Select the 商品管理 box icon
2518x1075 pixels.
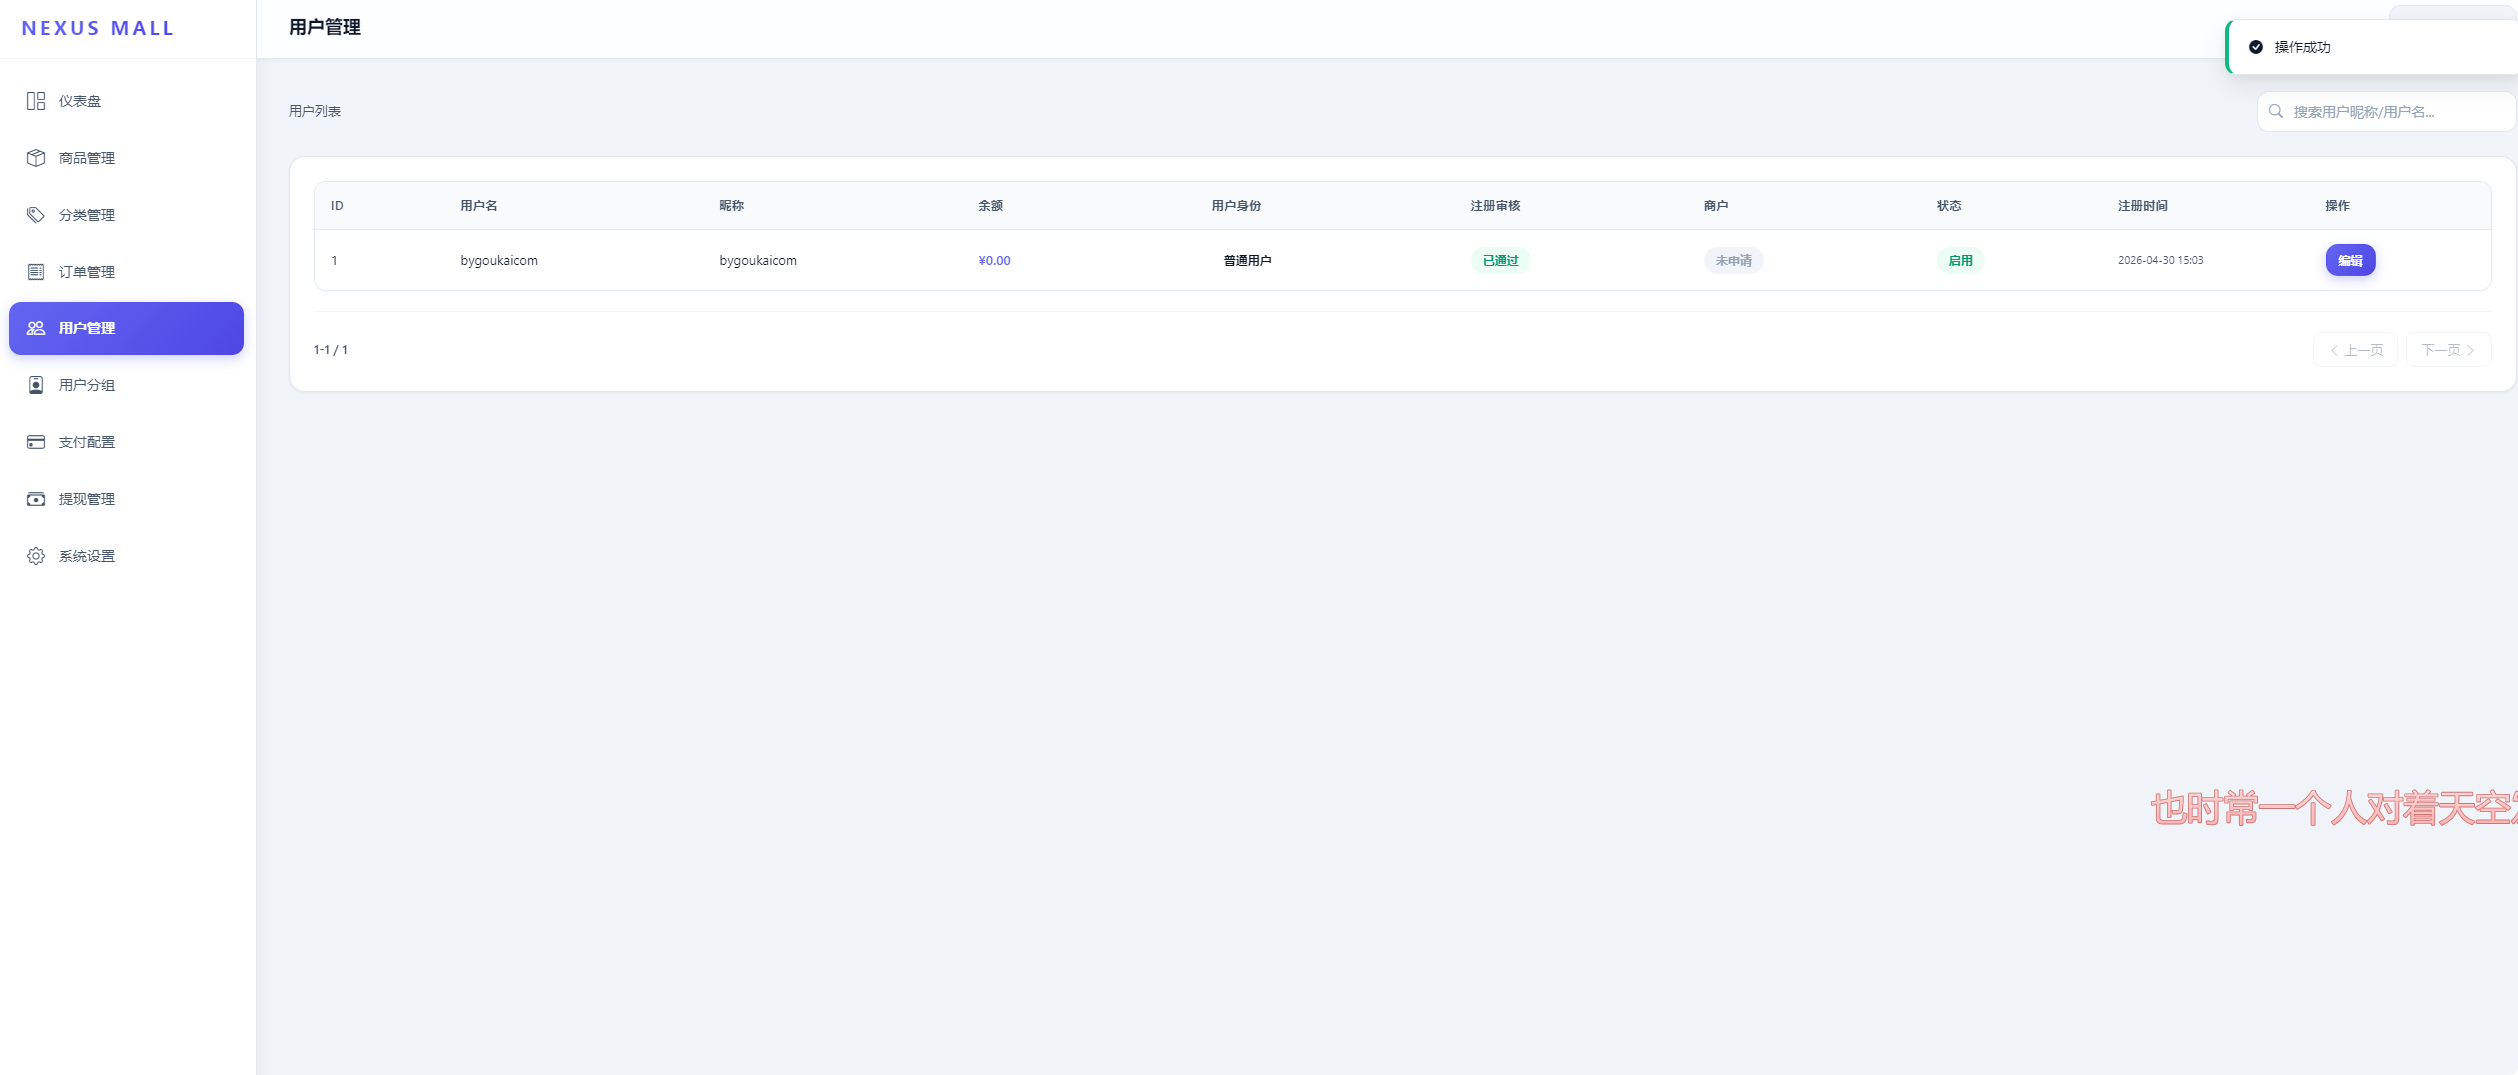pos(36,158)
